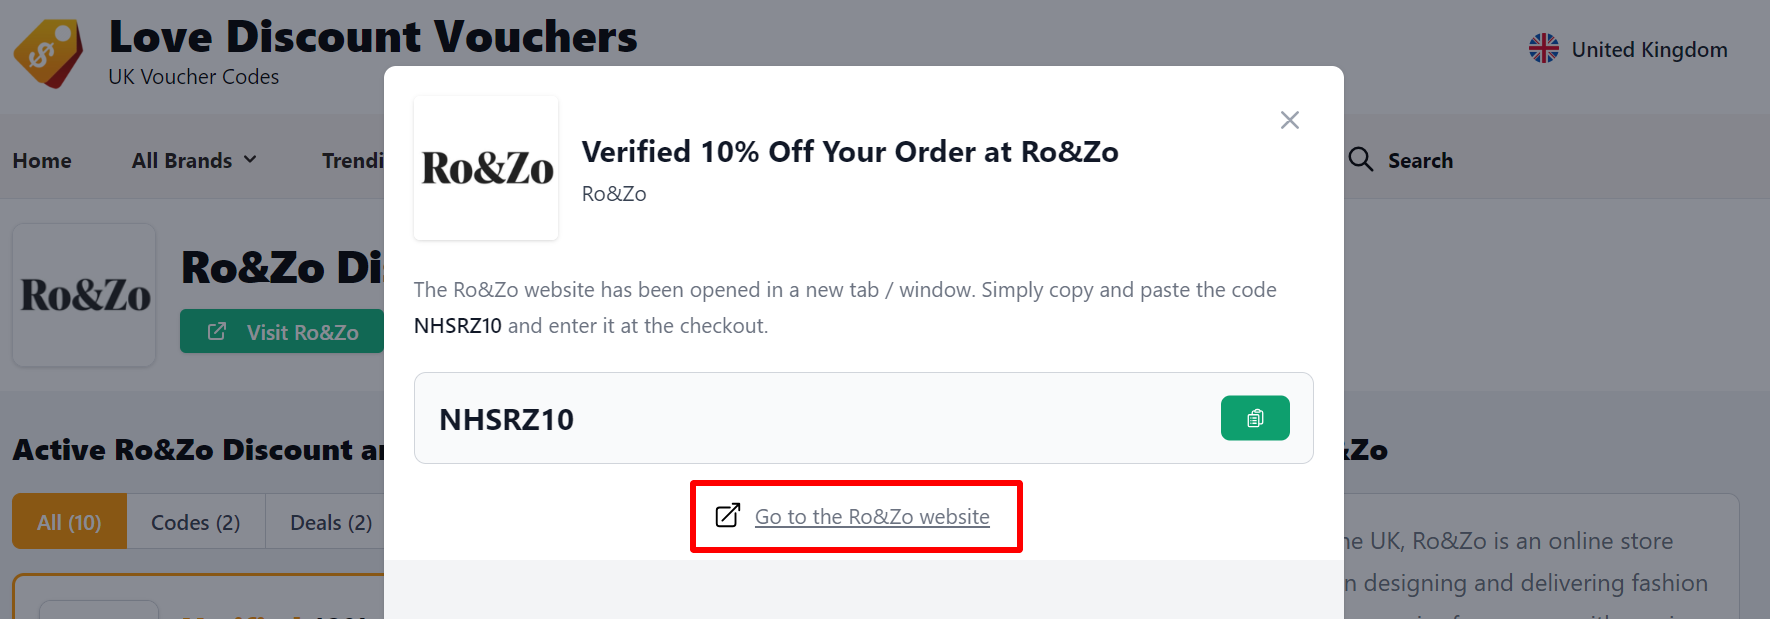Click the external-link icon beside the website link

728,516
